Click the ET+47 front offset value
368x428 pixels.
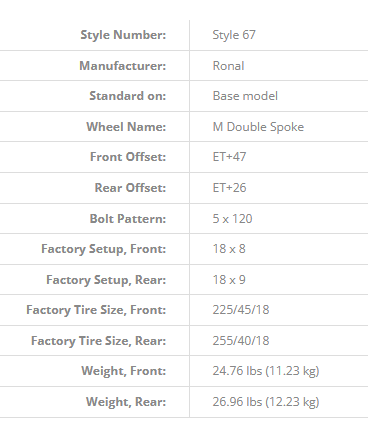point(229,157)
